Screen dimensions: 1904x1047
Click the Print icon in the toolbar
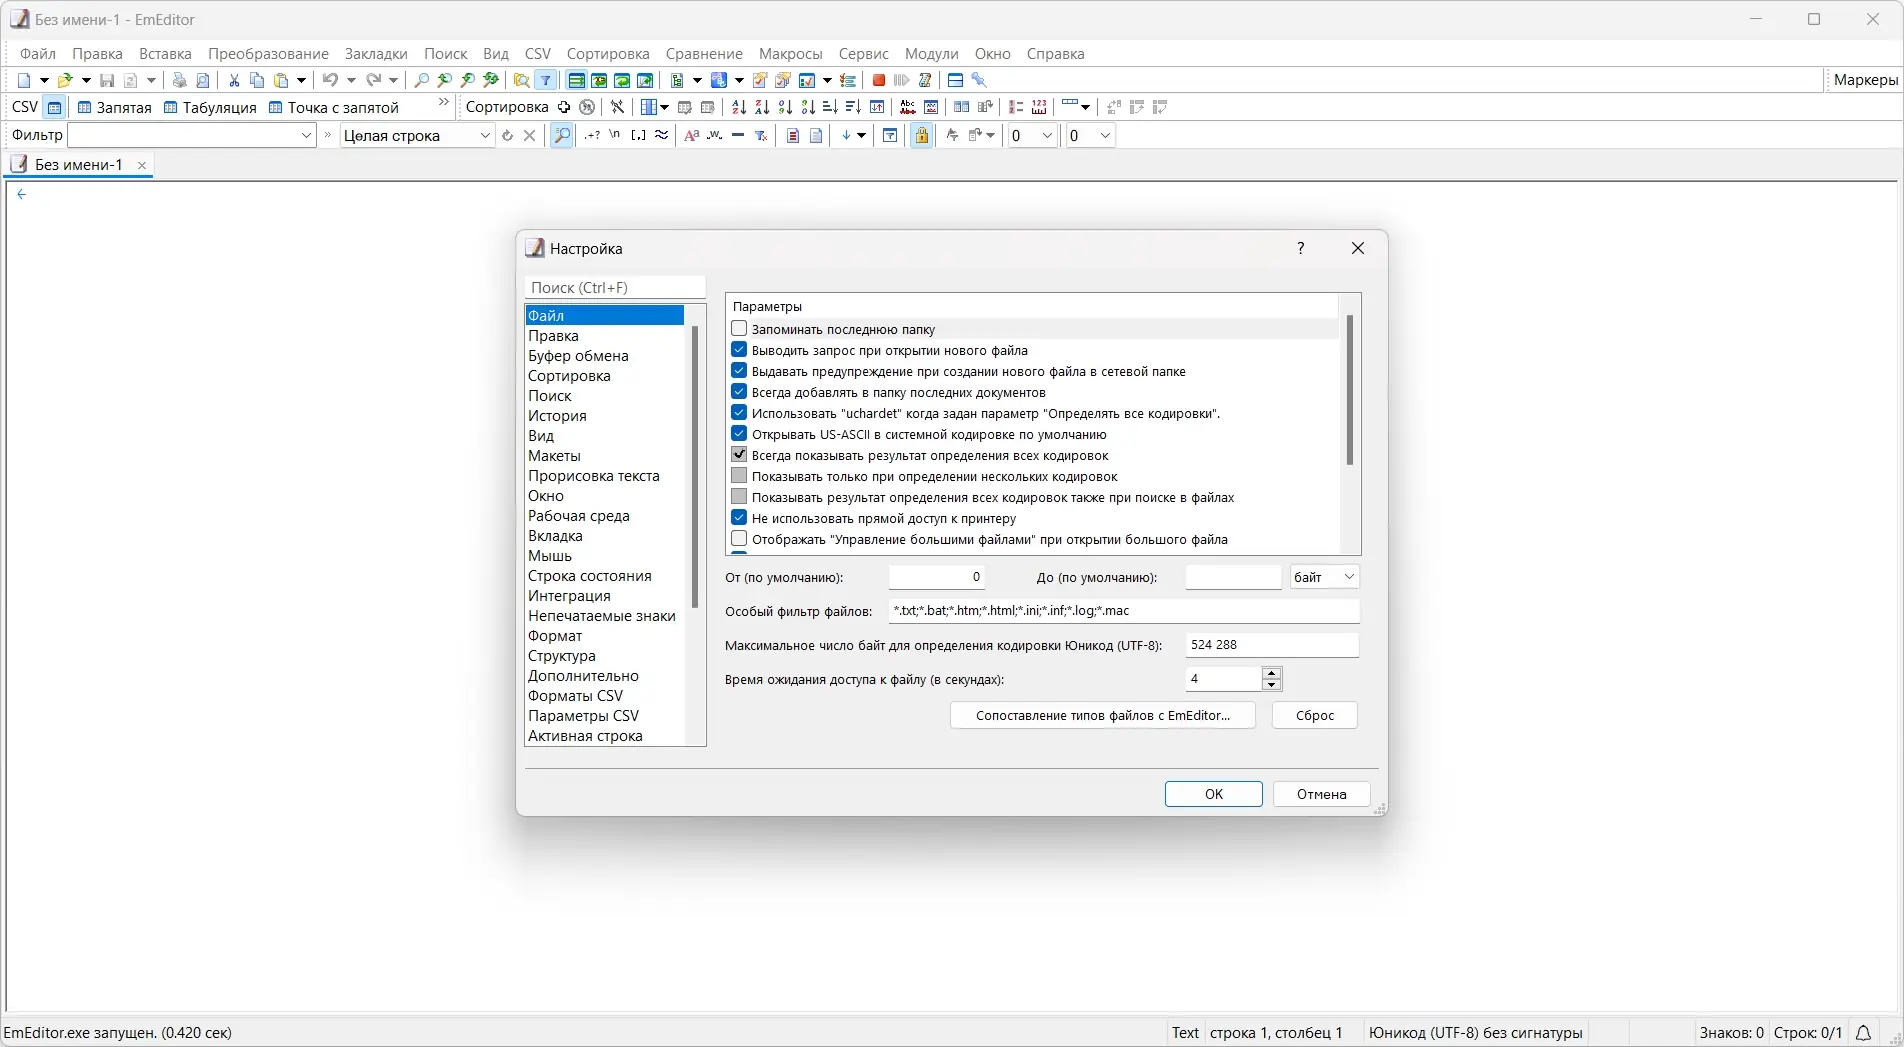click(180, 80)
